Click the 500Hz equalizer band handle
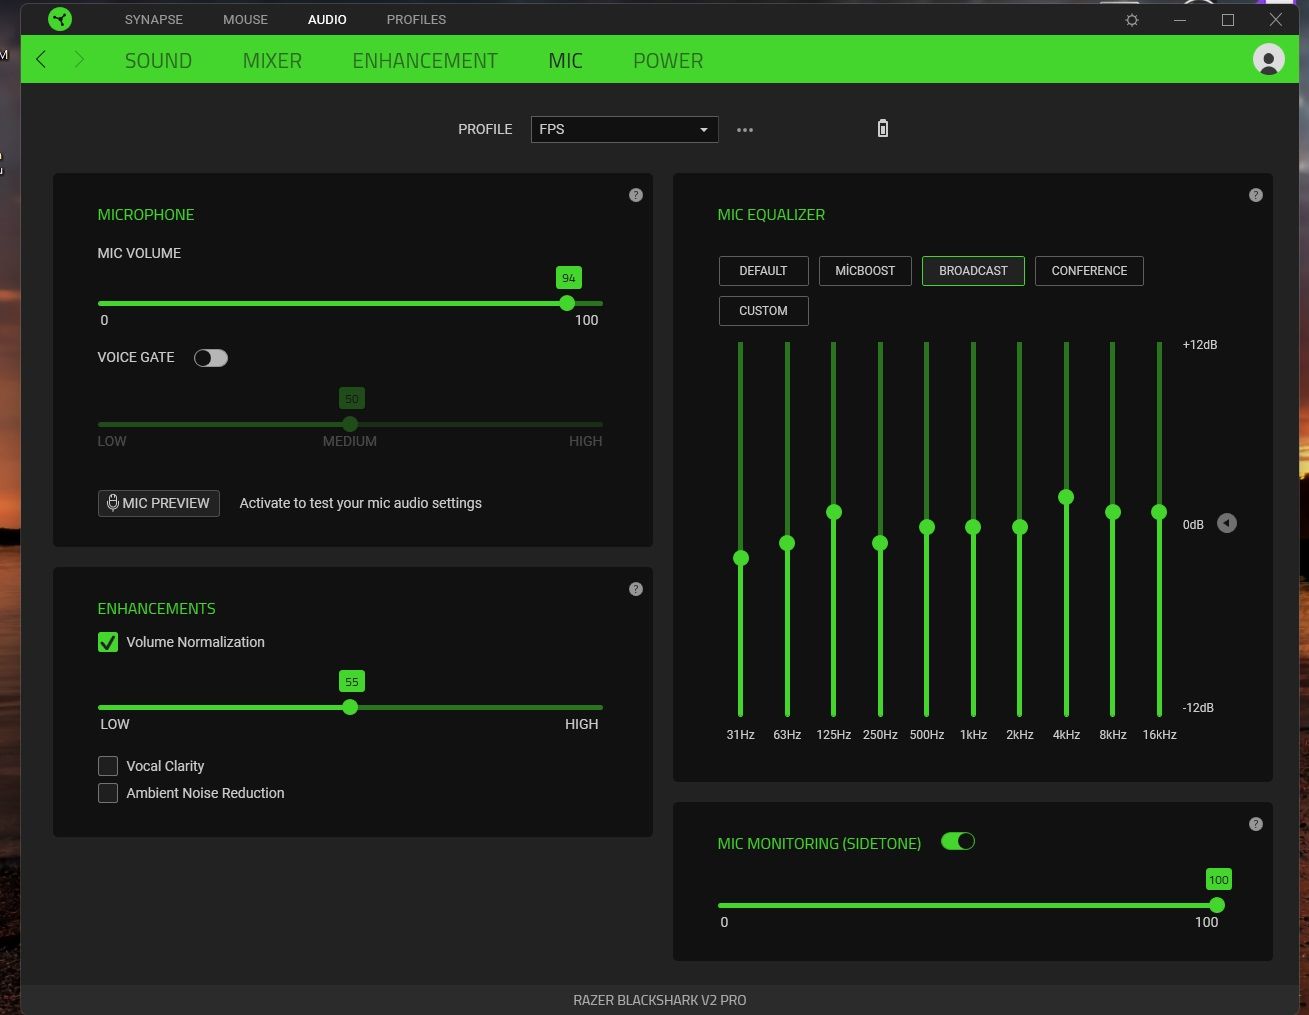The height and width of the screenshot is (1015, 1309). tap(927, 527)
